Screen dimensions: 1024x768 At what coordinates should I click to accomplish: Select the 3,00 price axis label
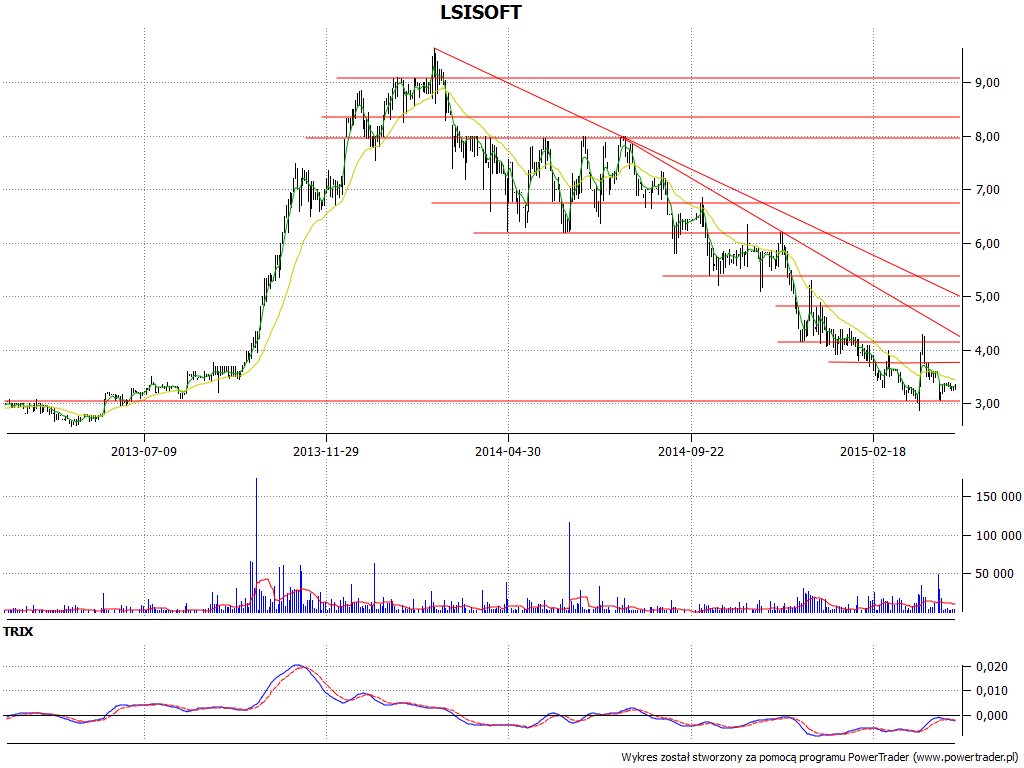pyautogui.click(x=987, y=404)
